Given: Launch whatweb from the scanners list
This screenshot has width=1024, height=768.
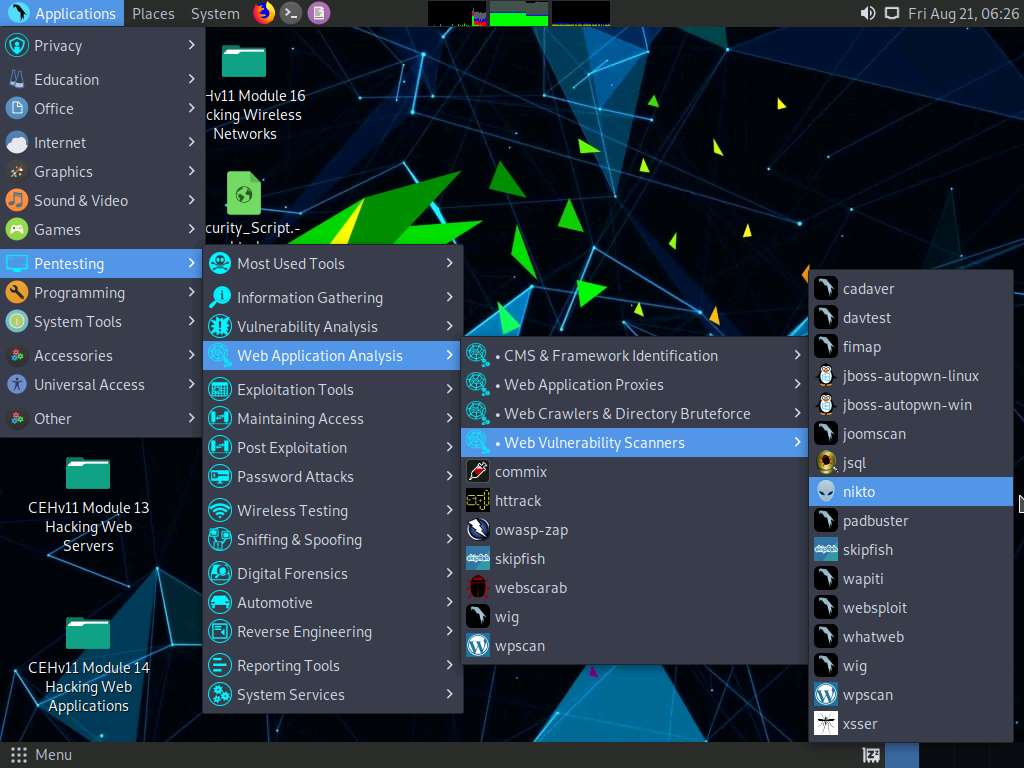Looking at the screenshot, I should click(911, 637).
